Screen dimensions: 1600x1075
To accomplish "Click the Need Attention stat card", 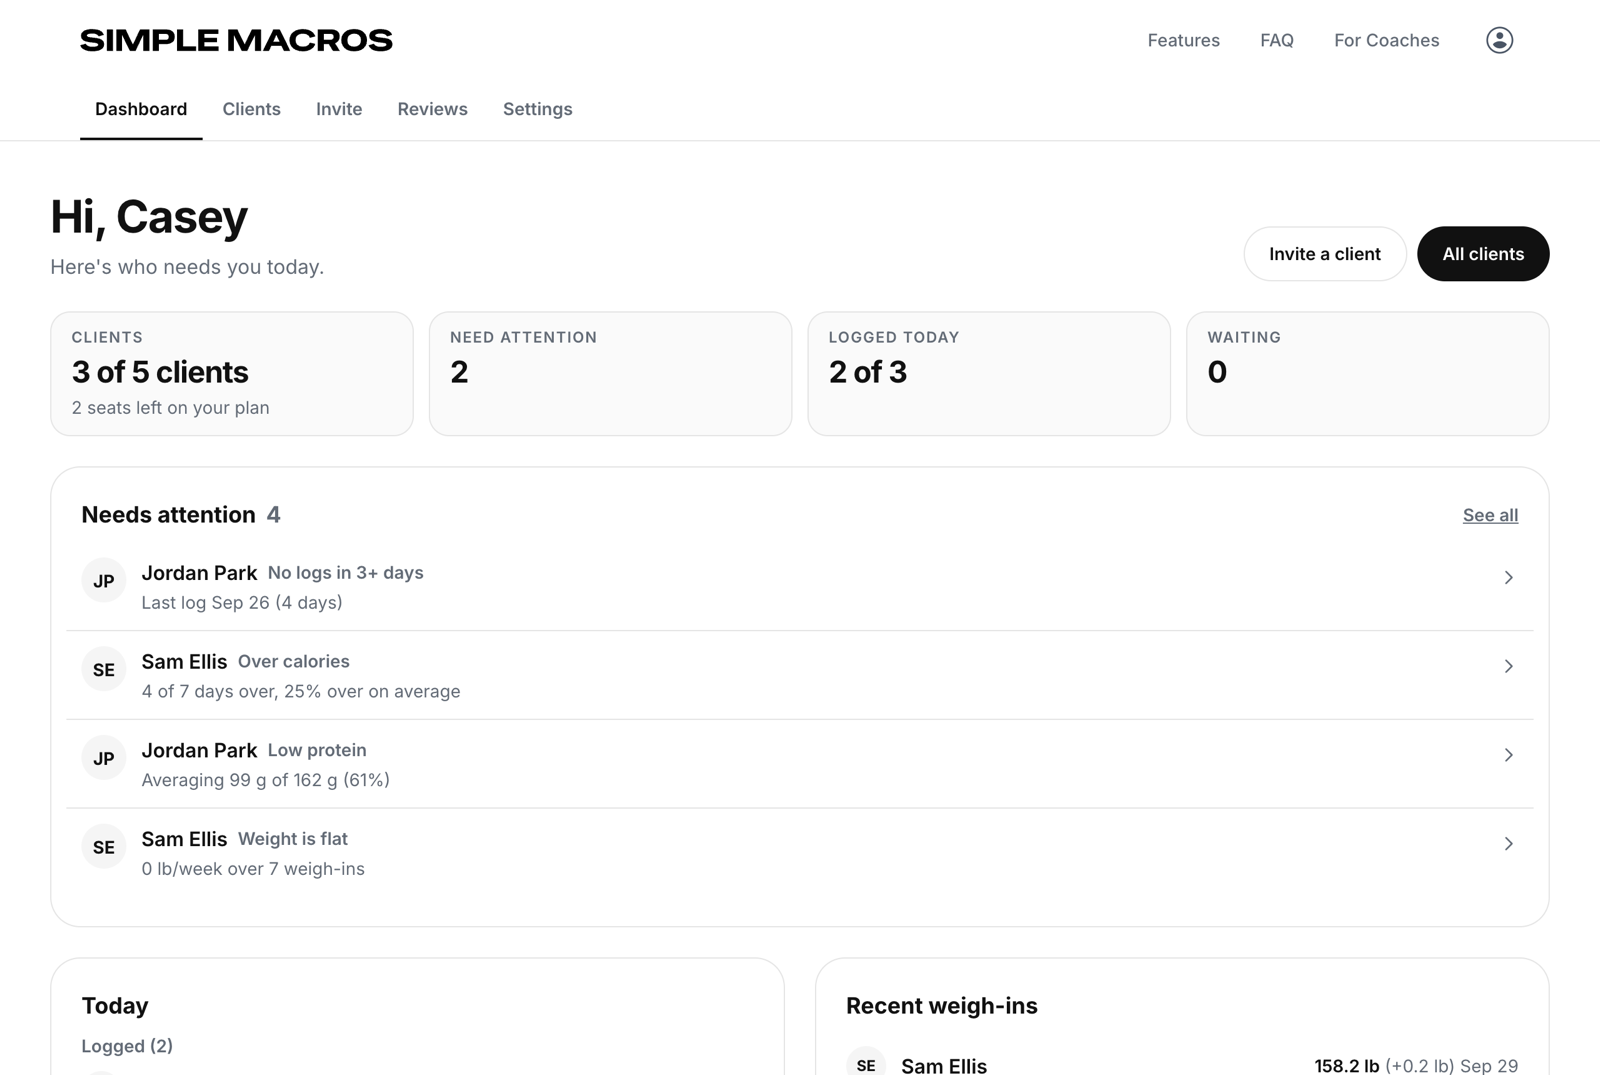I will pyautogui.click(x=610, y=374).
